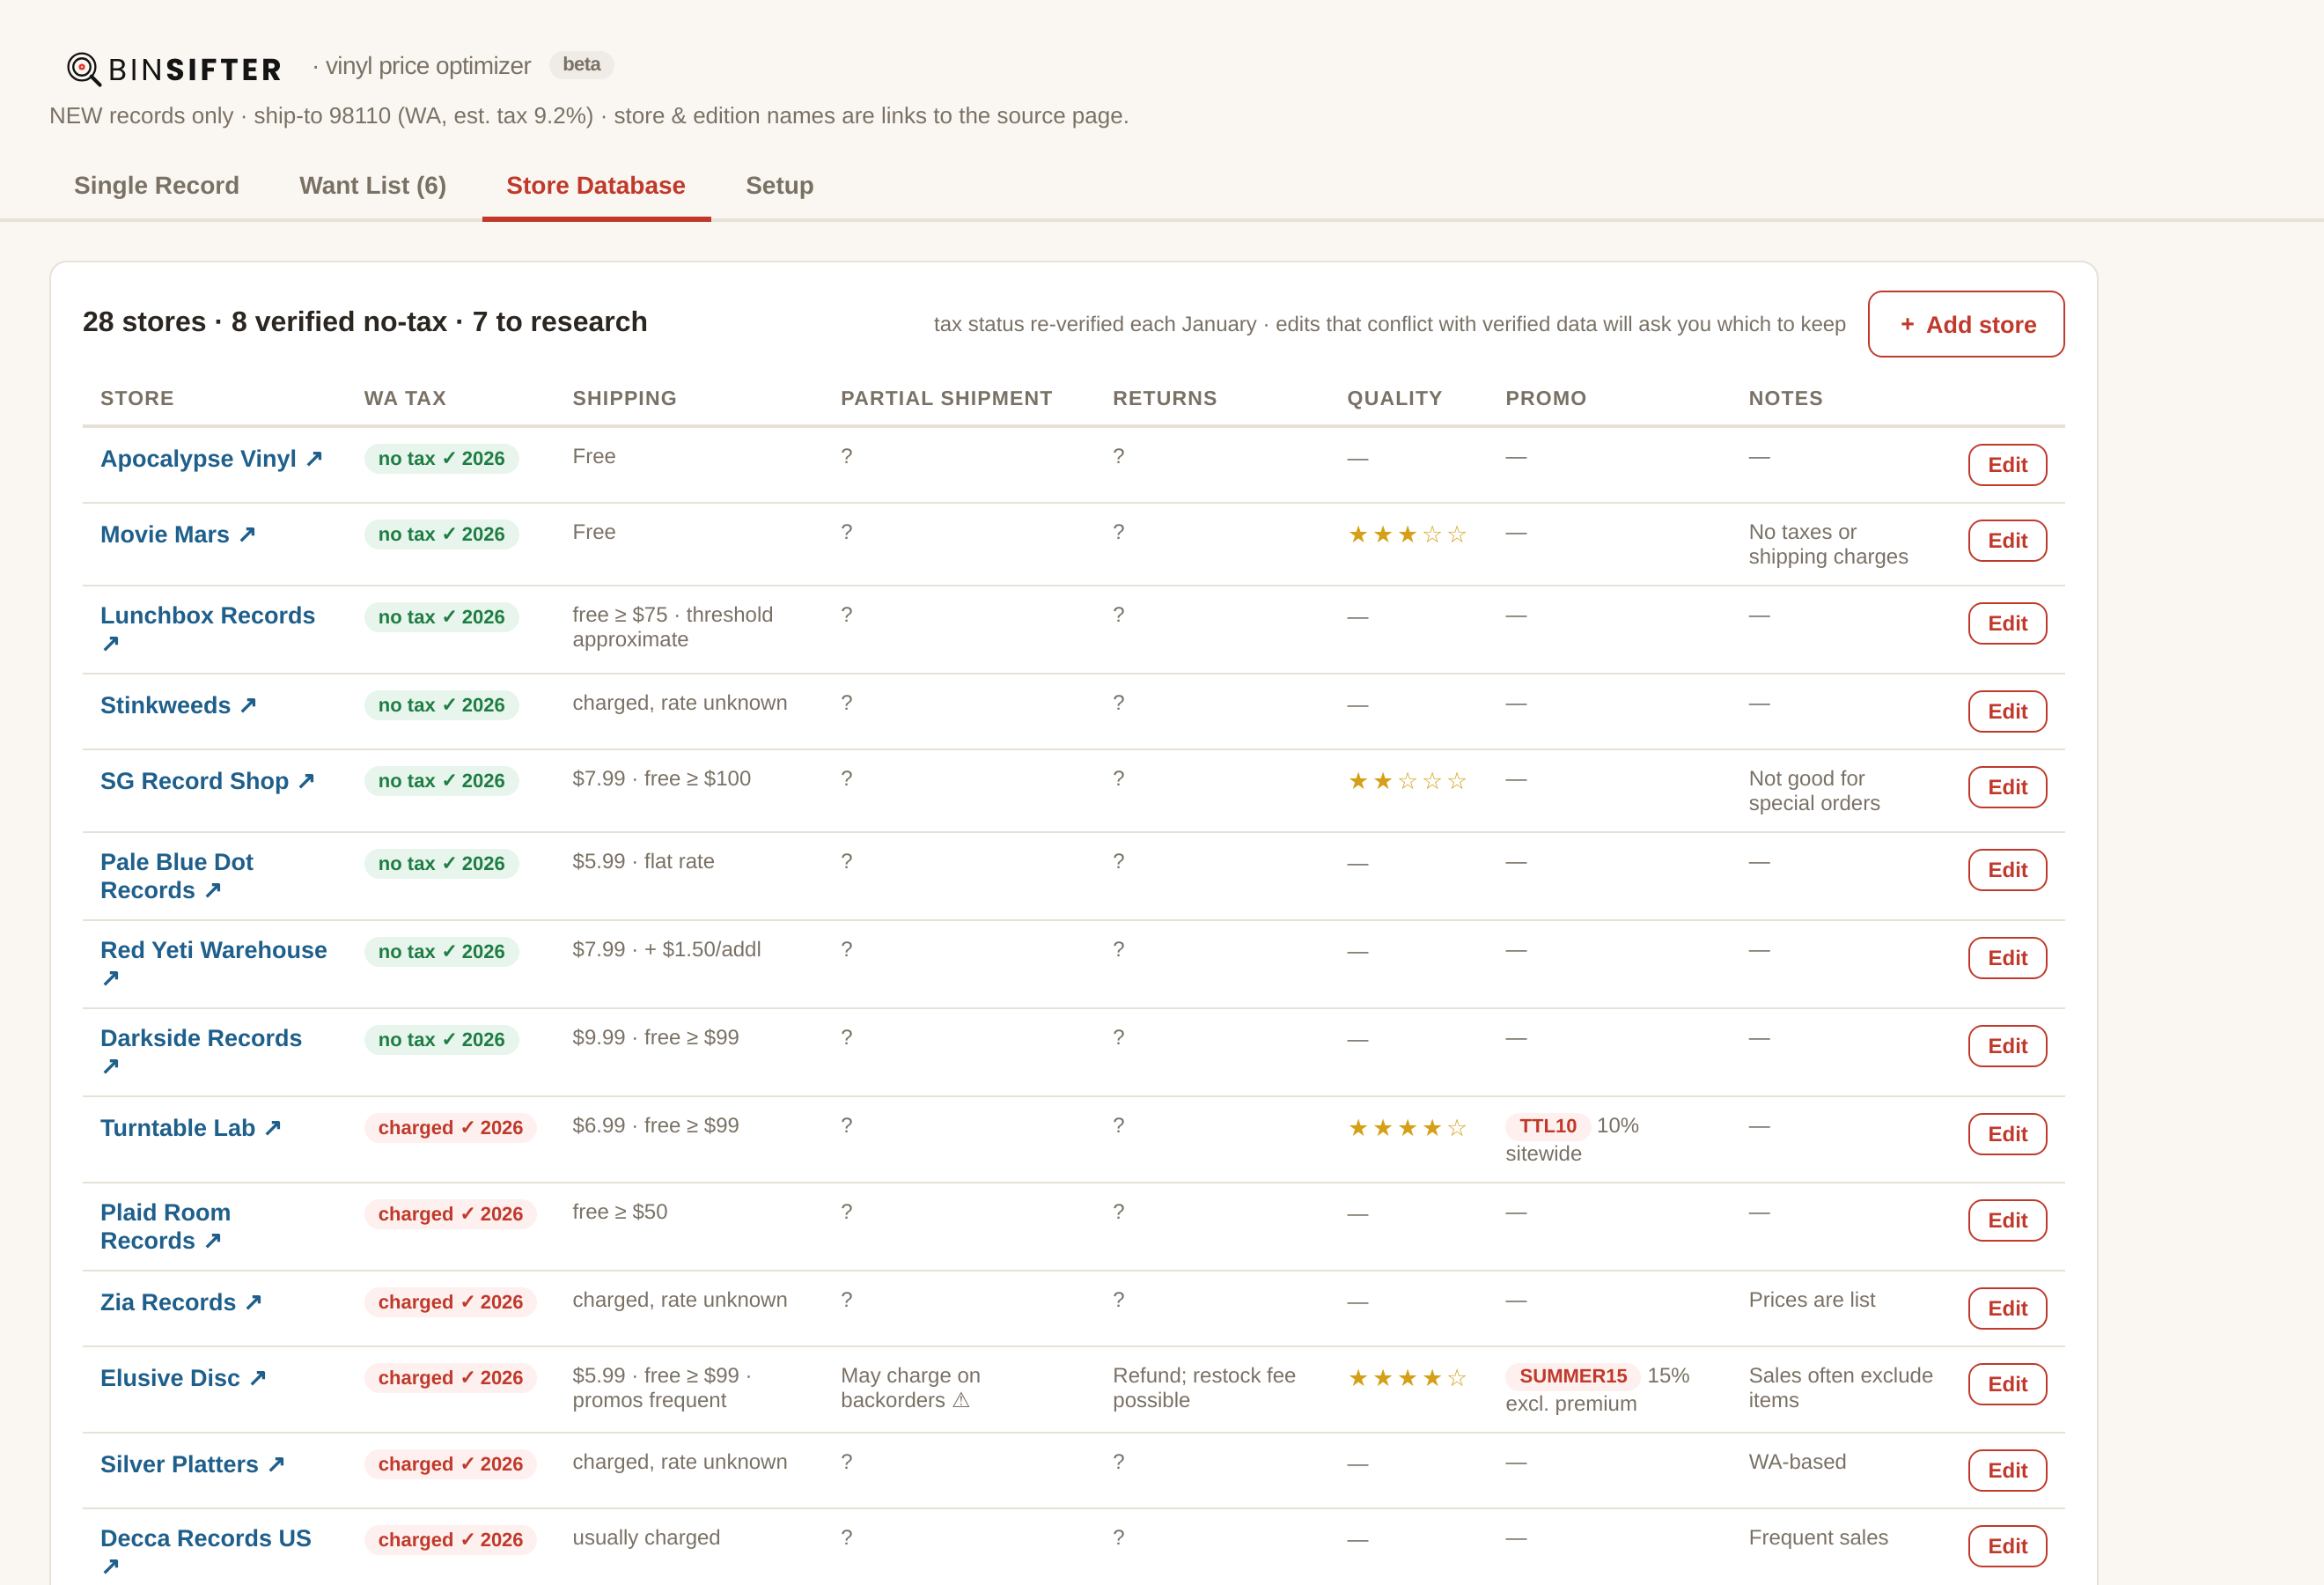
Task: Open Stinkweeds store link
Action: [179, 705]
